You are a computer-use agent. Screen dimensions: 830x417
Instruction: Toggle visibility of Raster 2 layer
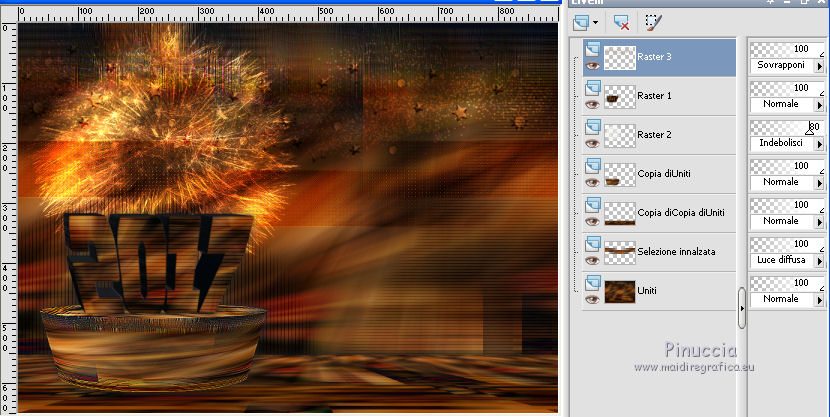click(592, 143)
